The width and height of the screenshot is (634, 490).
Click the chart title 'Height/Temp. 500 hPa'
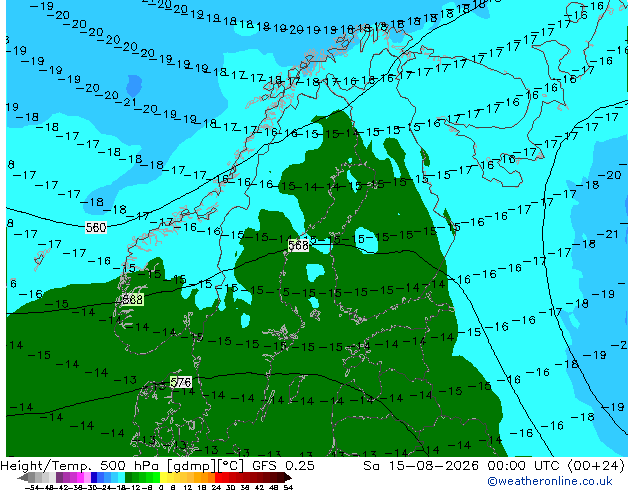pos(79,466)
